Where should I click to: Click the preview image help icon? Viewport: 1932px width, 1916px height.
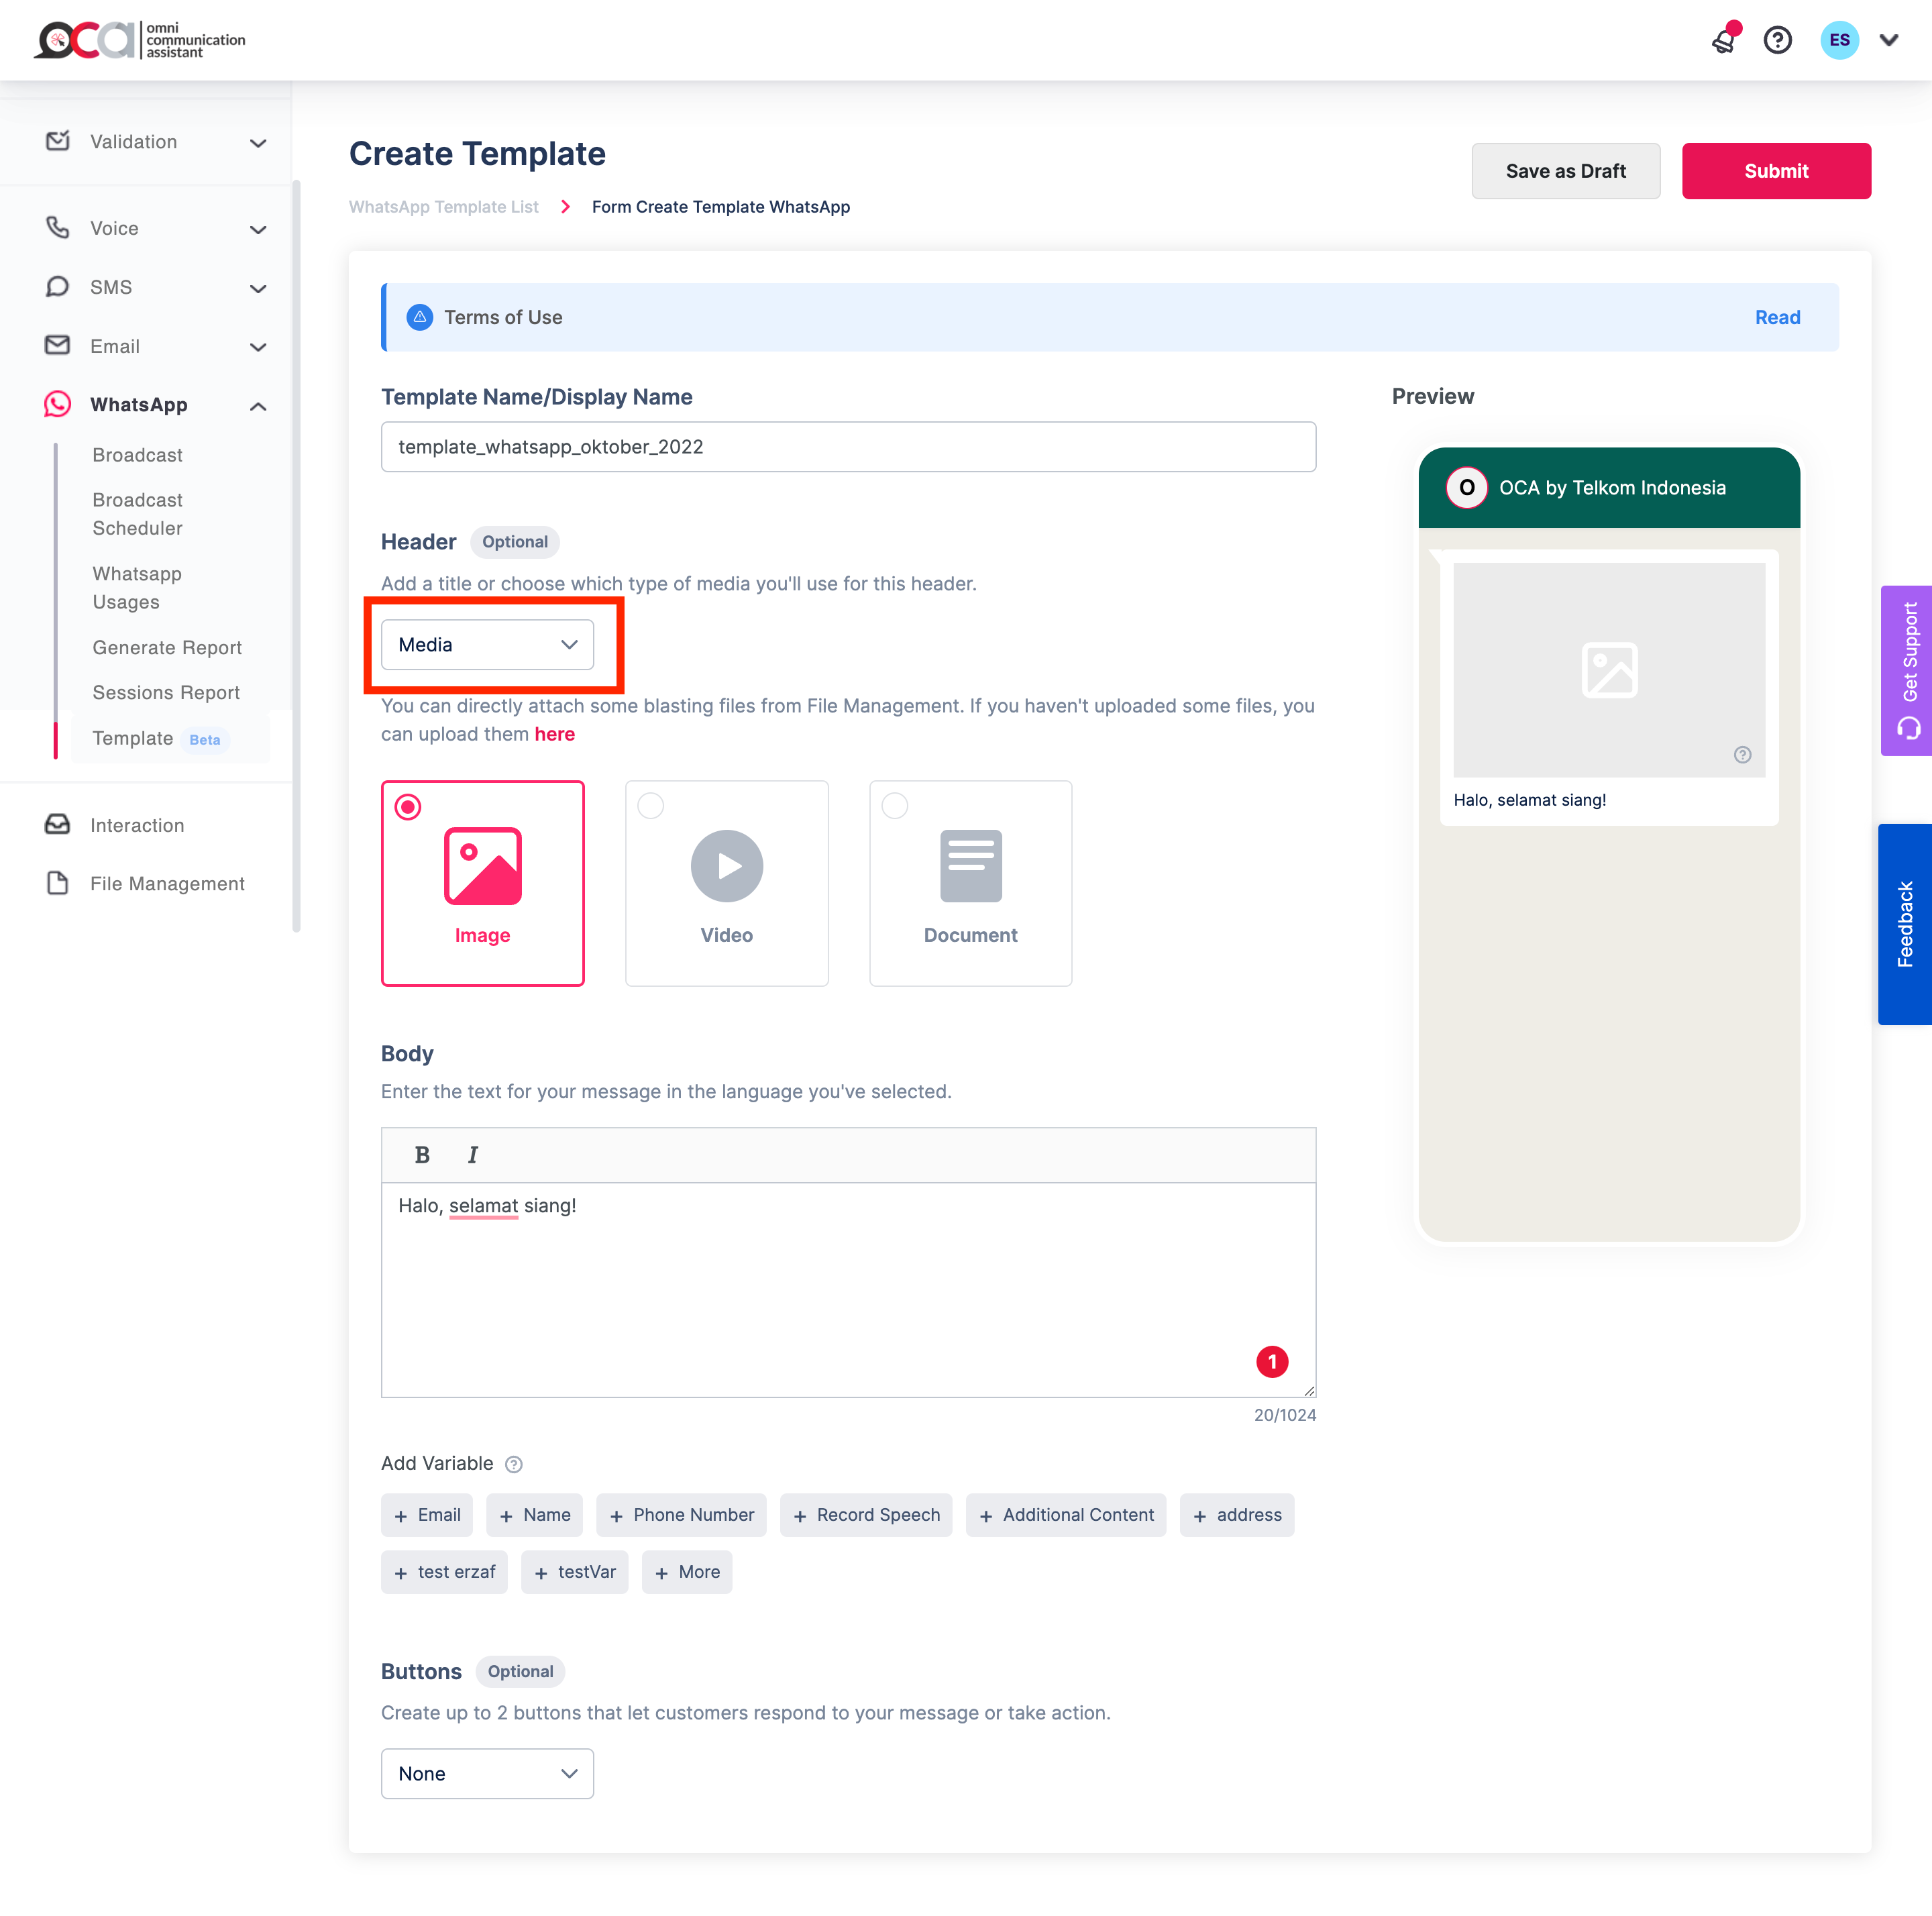[1742, 755]
